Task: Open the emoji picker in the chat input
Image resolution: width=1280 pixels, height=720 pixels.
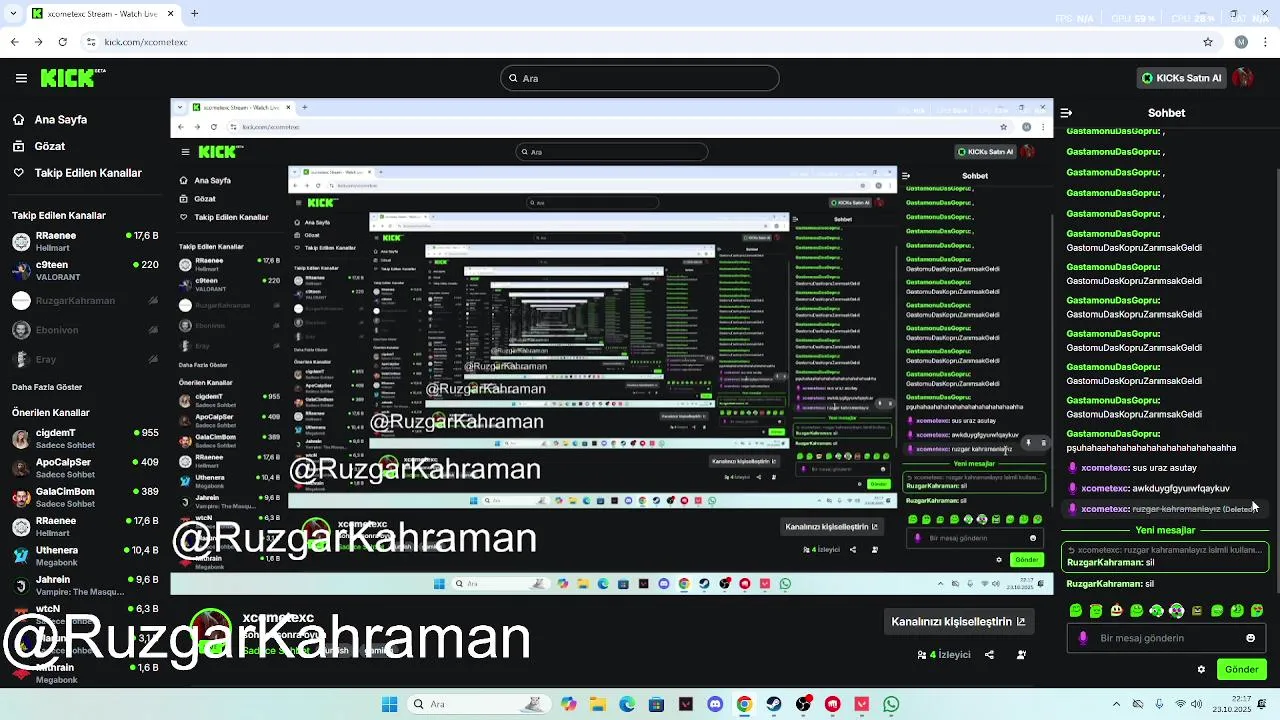Action: point(1250,638)
